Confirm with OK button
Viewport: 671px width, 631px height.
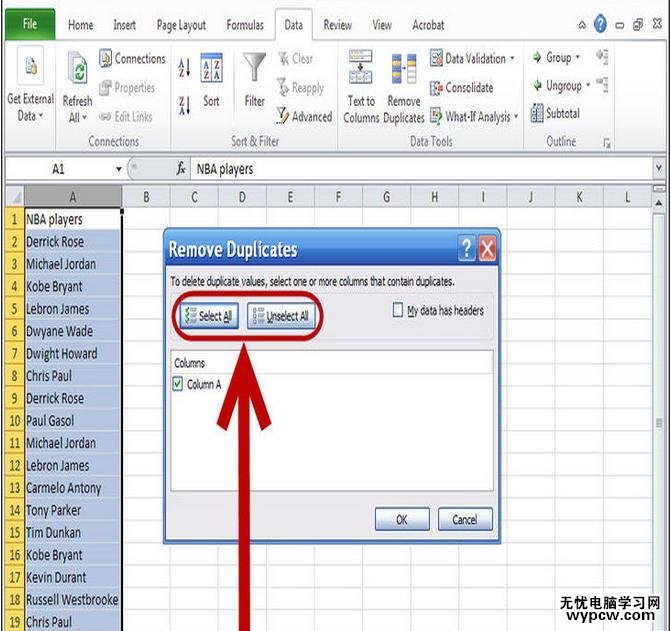(x=402, y=519)
